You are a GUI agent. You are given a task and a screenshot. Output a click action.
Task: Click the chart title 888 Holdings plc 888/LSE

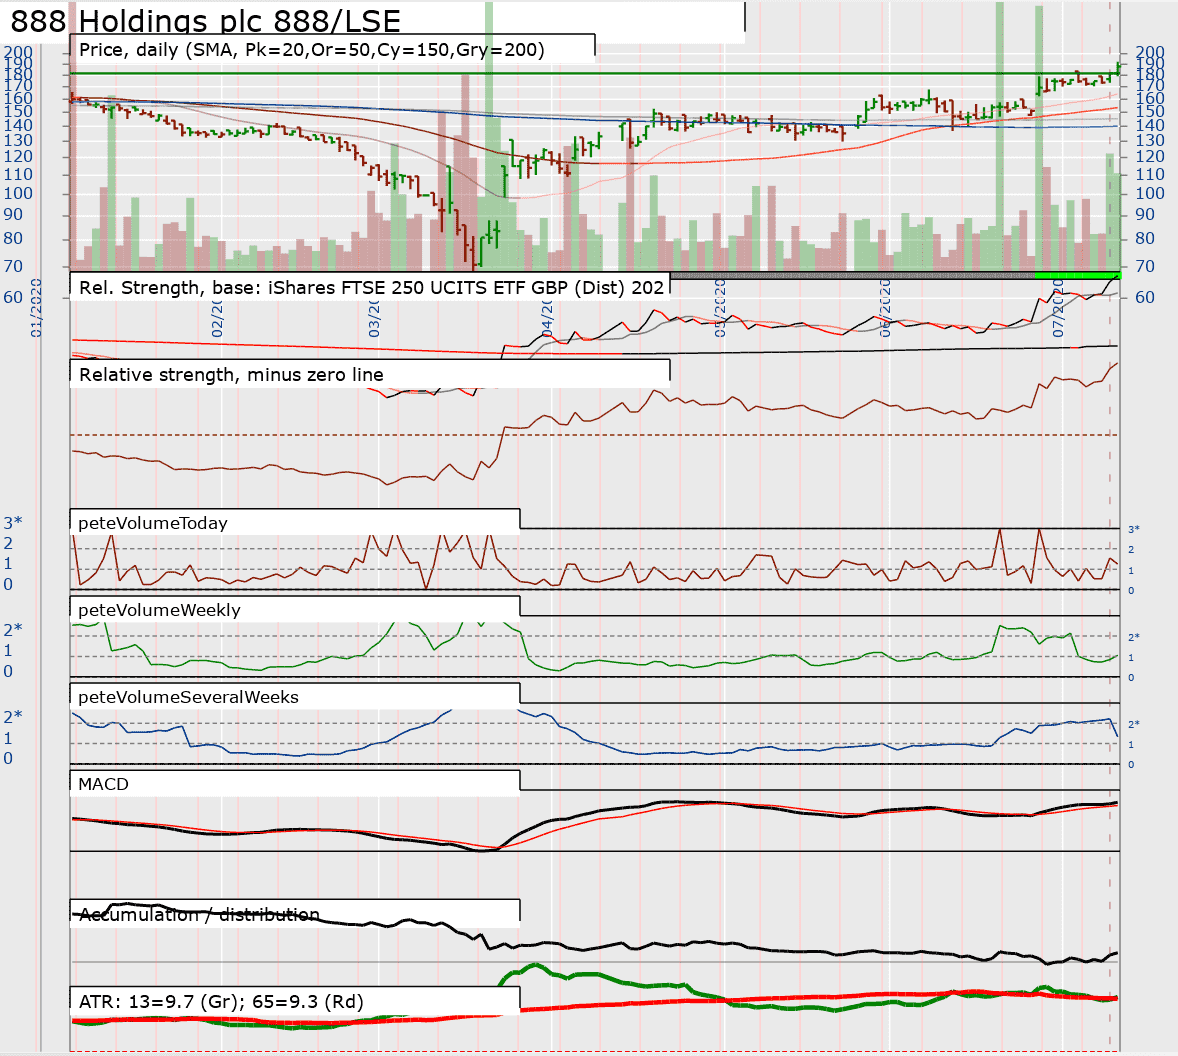point(206,20)
